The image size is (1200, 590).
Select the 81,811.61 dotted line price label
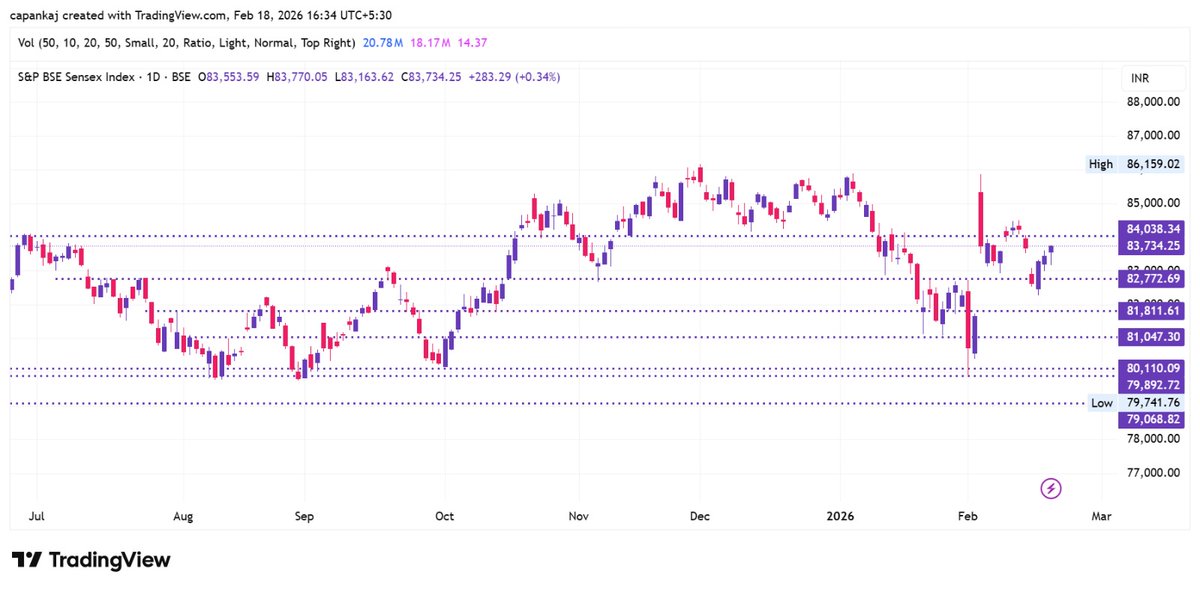(1150, 313)
